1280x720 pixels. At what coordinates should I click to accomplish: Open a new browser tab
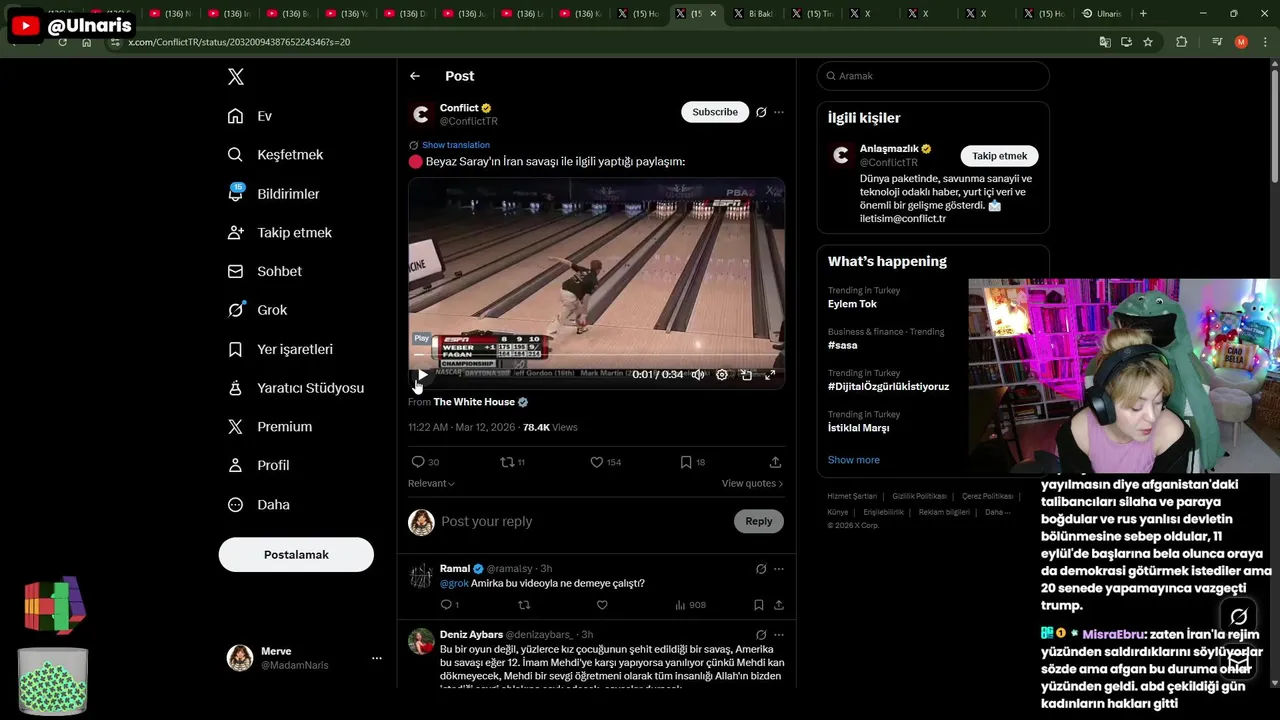point(1143,14)
